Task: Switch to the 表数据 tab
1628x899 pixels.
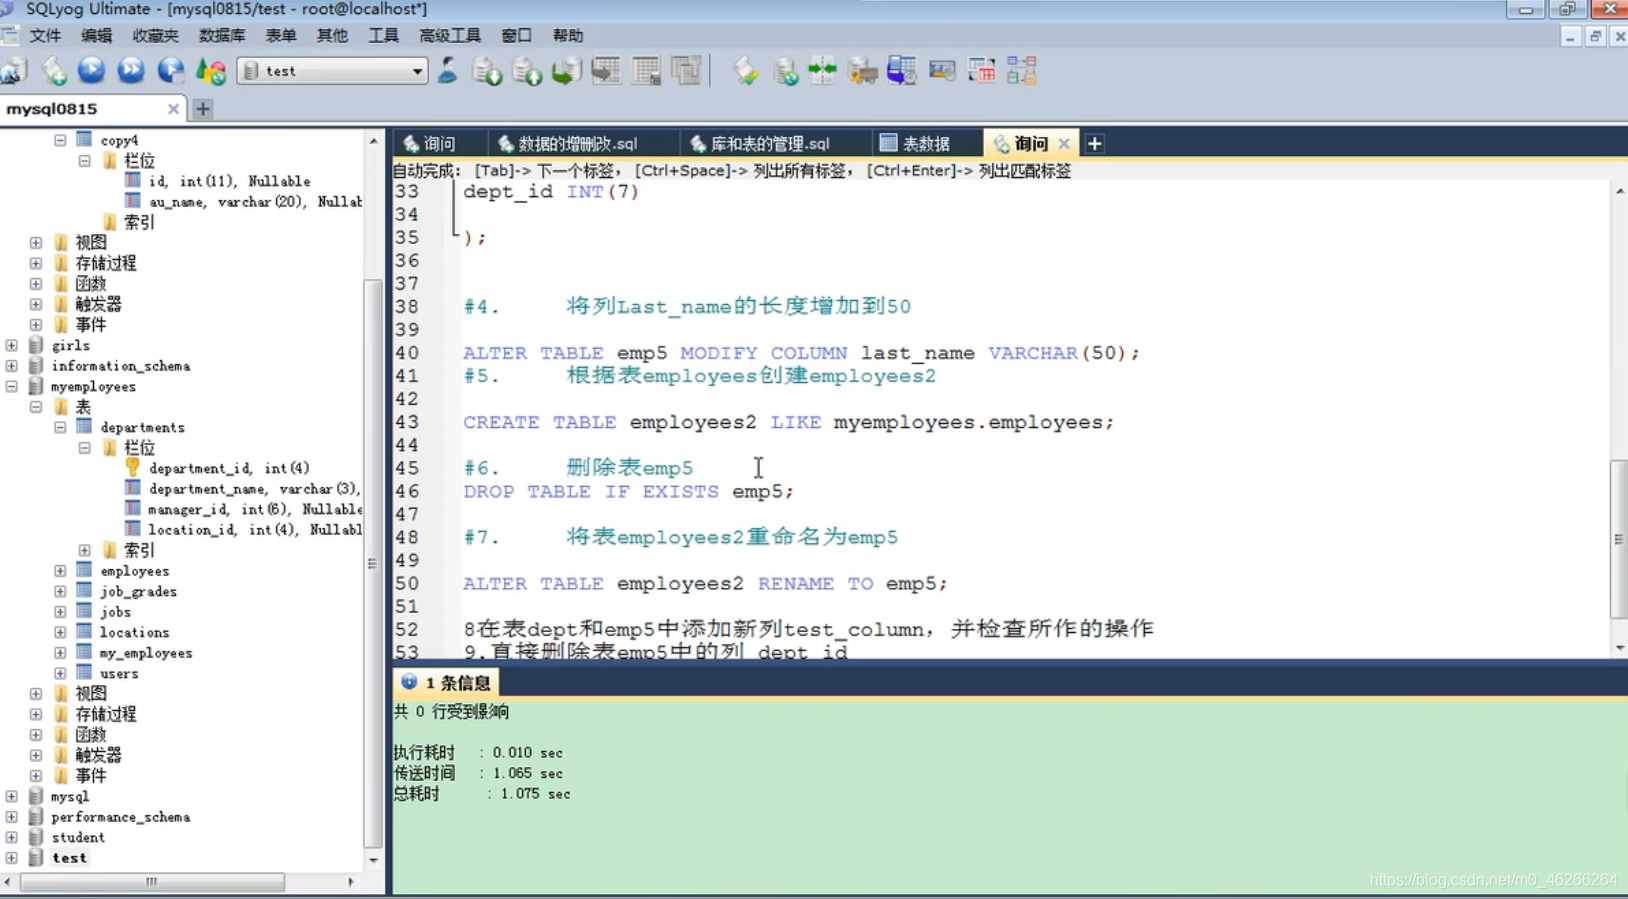Action: (x=926, y=144)
